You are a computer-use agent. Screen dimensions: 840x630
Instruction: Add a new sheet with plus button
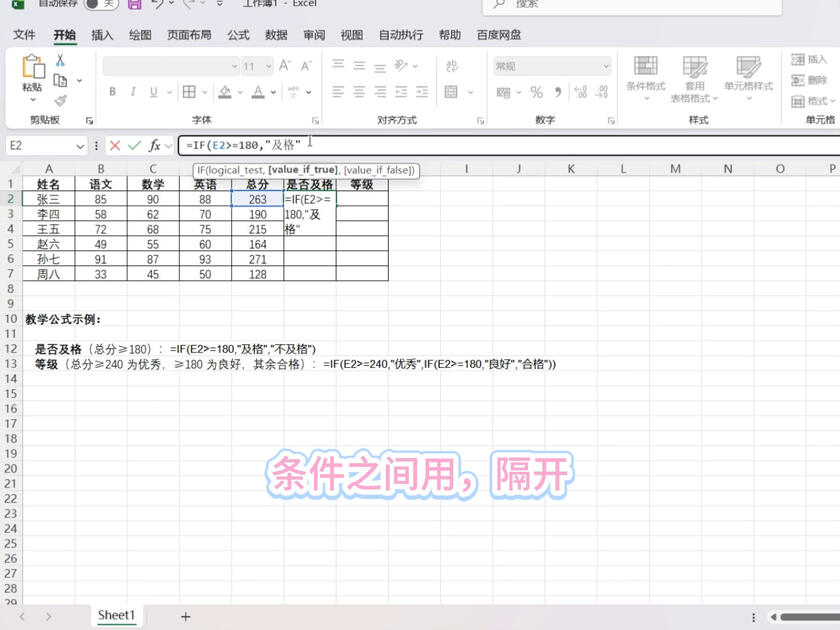coord(185,617)
